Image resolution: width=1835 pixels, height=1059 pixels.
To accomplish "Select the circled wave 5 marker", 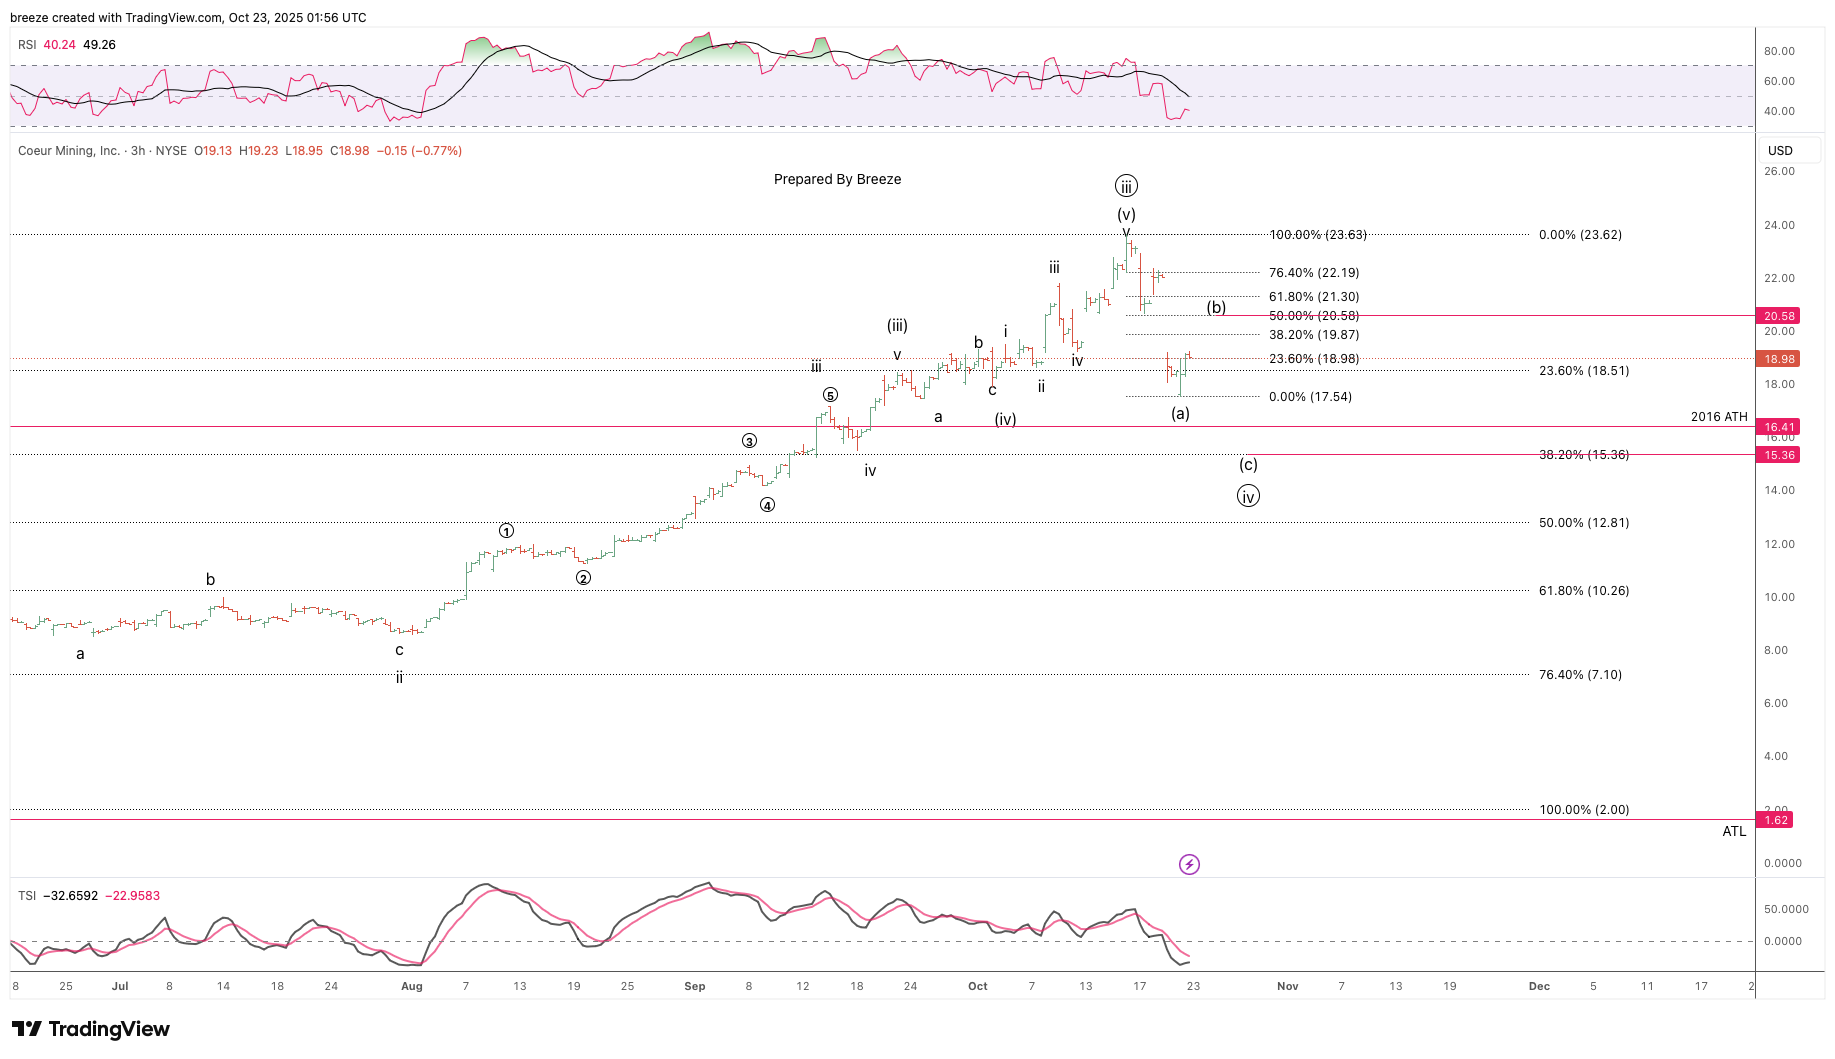I will (830, 395).
